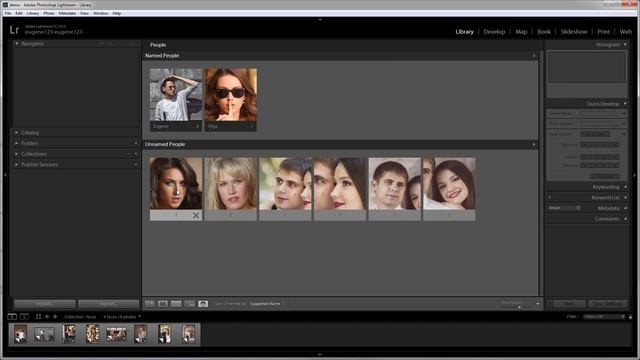
Task: Expand the Metadata panel
Action: pyautogui.click(x=625, y=208)
